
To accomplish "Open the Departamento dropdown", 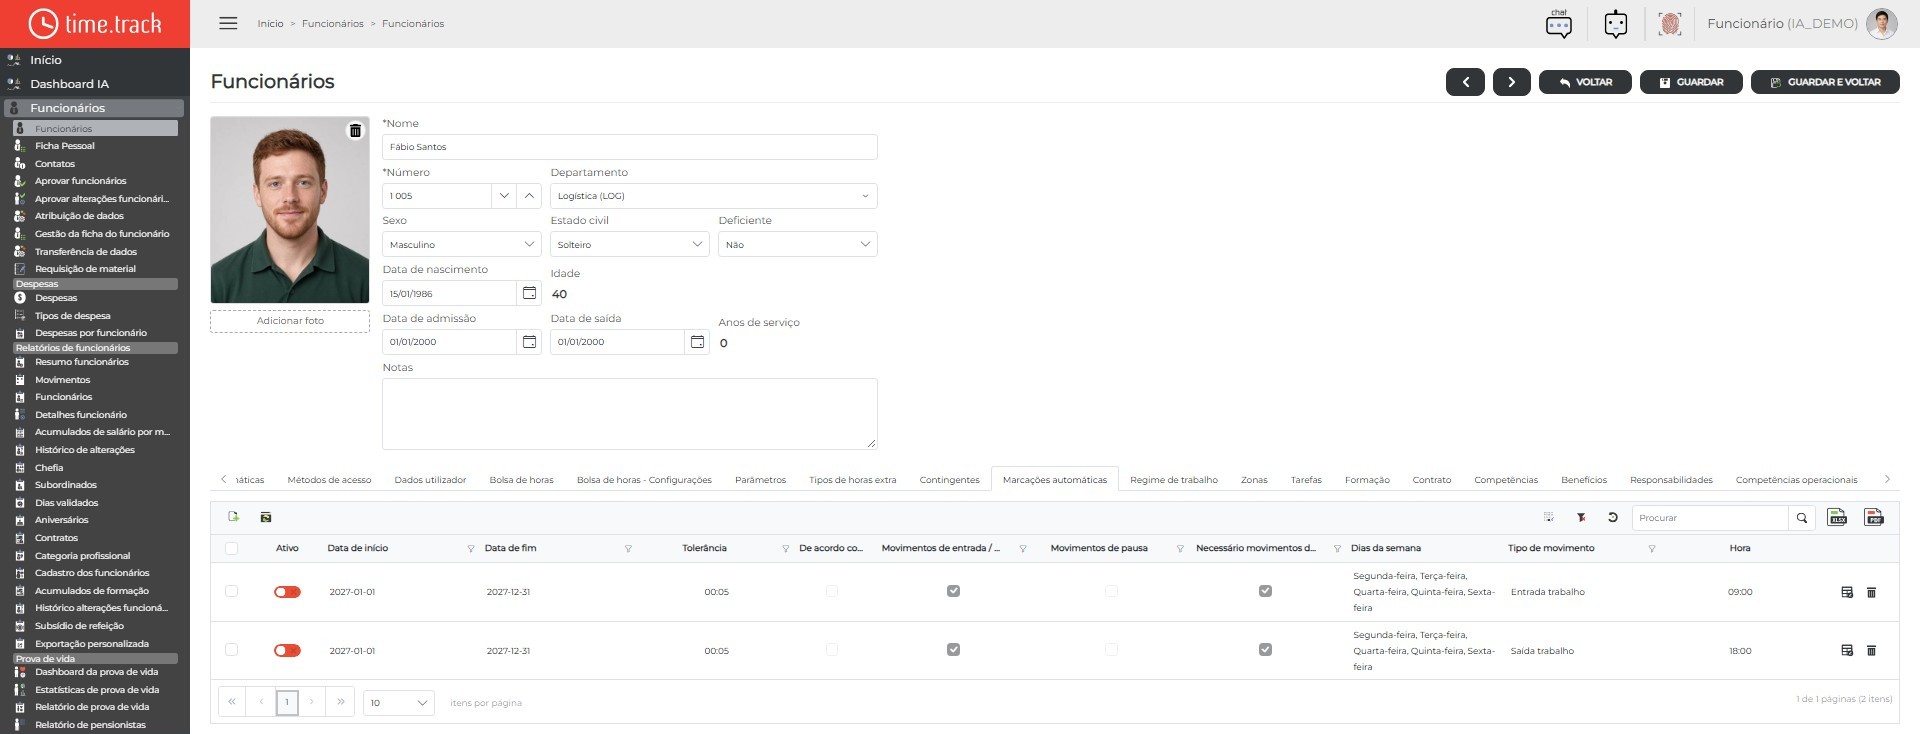I will pos(714,196).
